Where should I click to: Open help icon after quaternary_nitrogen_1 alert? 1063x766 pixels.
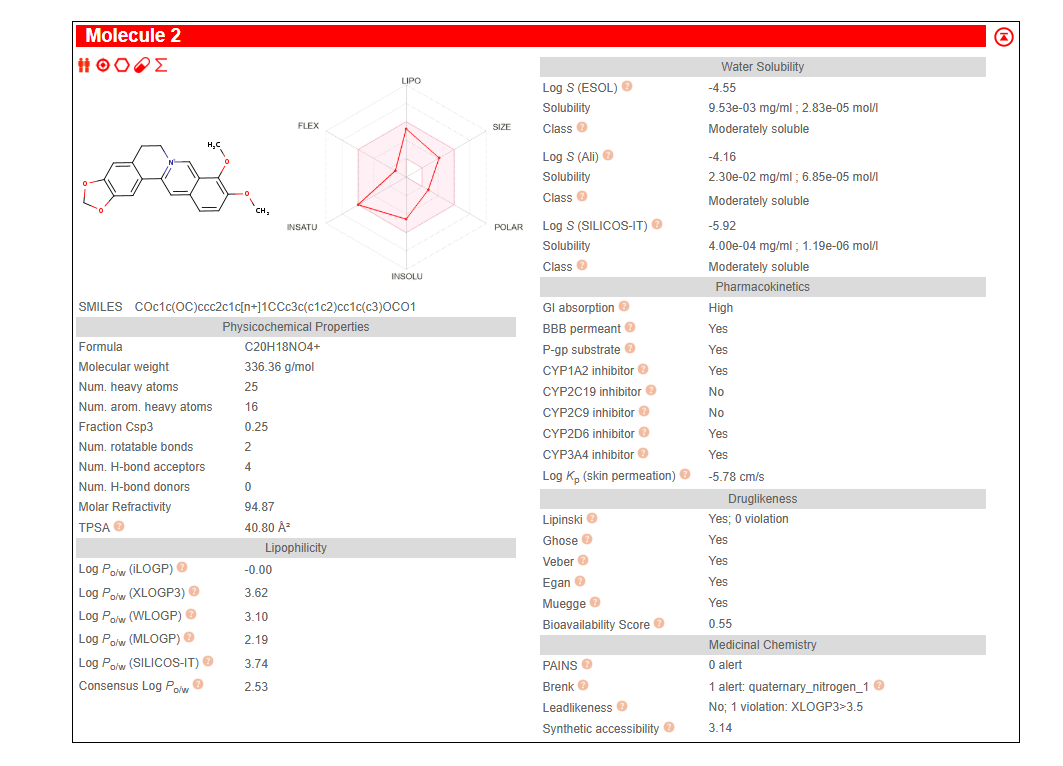point(879,686)
